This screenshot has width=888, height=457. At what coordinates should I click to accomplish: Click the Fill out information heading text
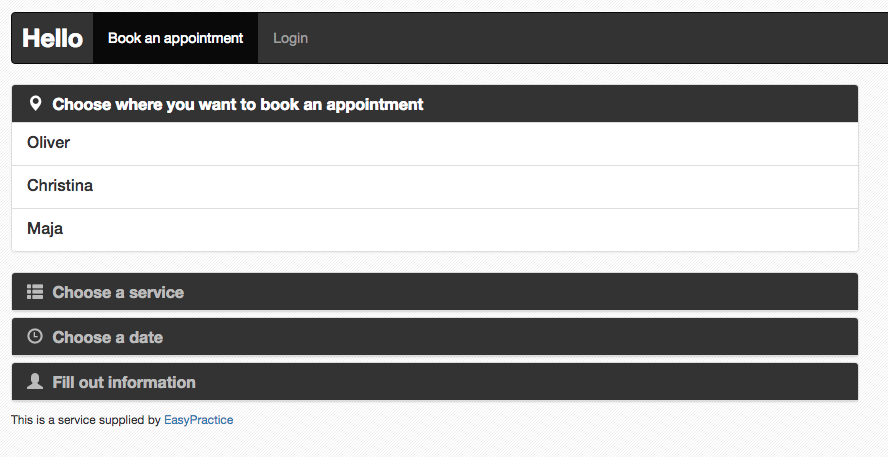[124, 382]
